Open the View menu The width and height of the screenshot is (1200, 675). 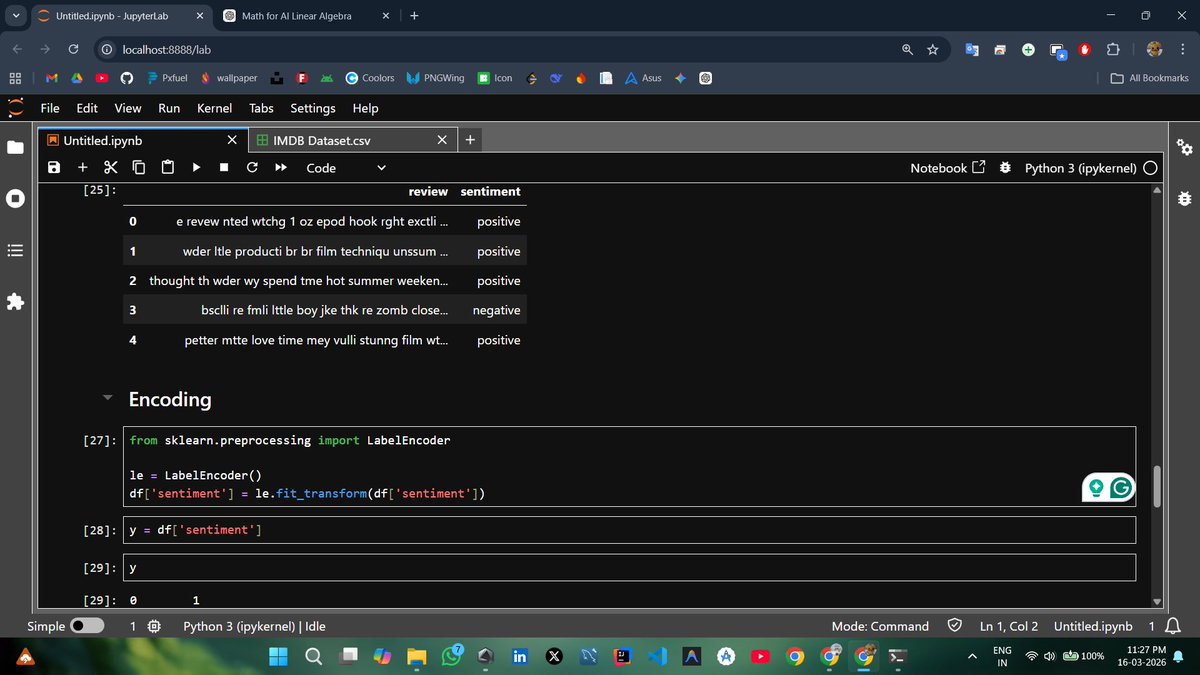click(128, 108)
